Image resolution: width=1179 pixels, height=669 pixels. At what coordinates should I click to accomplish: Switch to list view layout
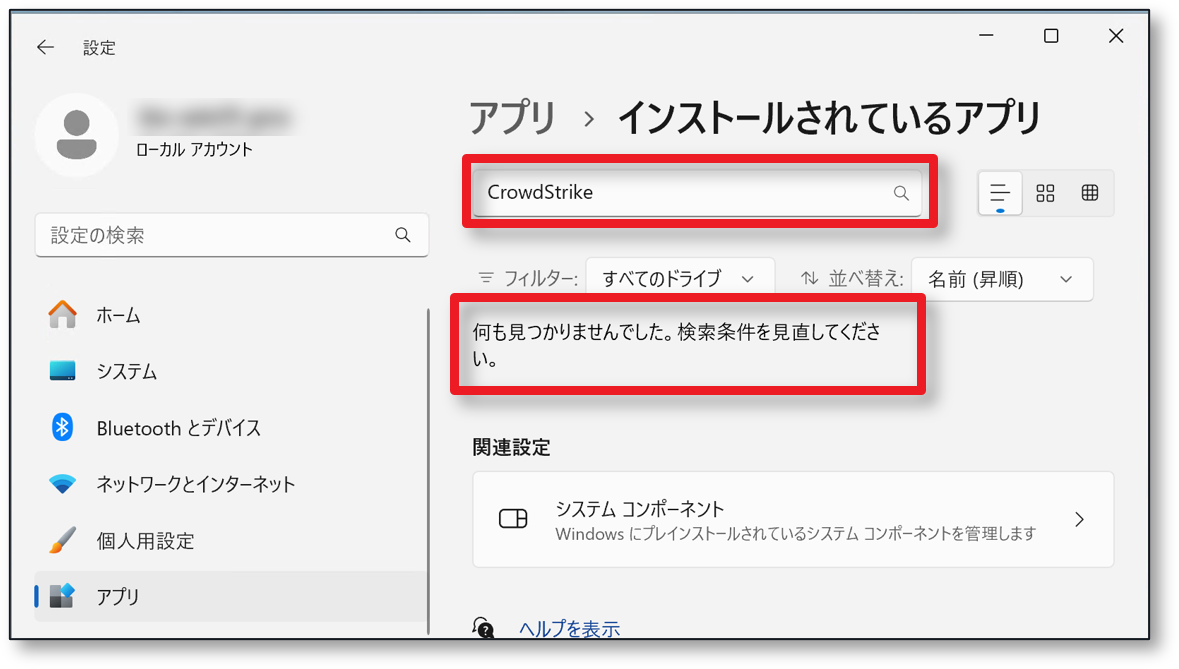[999, 193]
